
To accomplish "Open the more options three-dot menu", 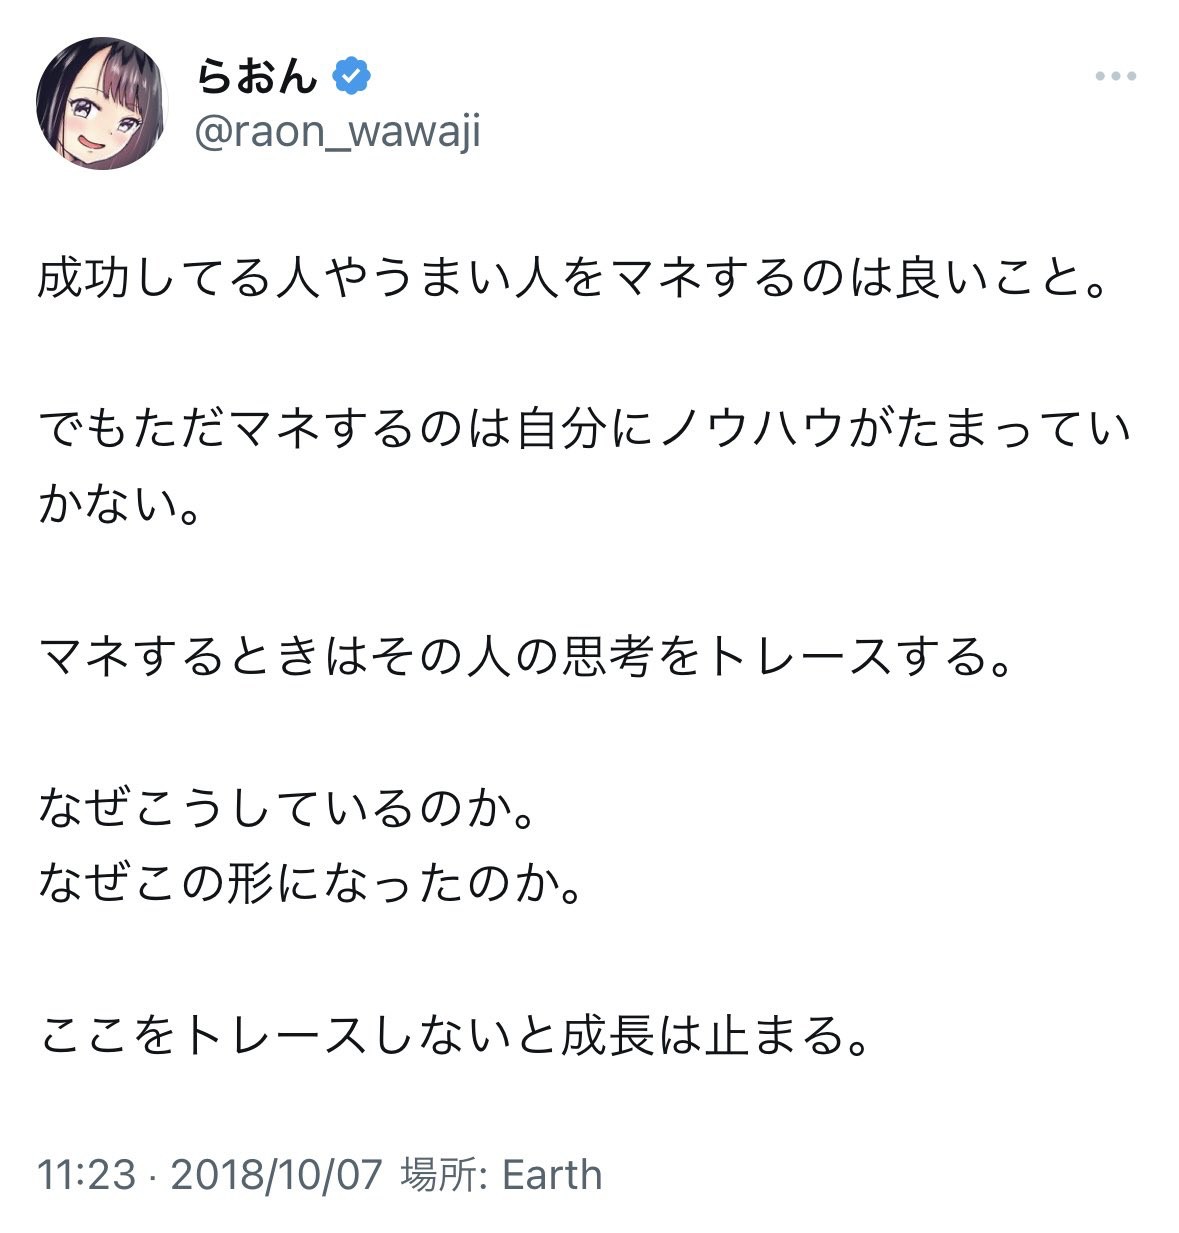I will 1115,77.
